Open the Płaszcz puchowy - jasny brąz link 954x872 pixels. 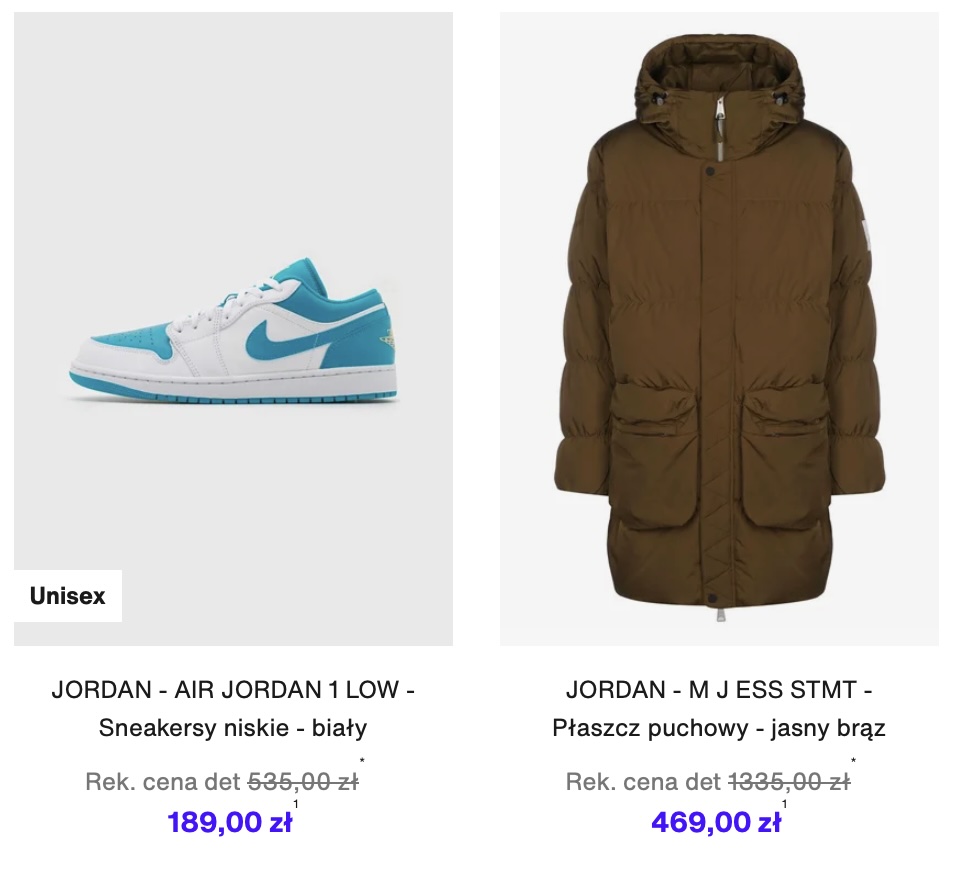point(719,728)
